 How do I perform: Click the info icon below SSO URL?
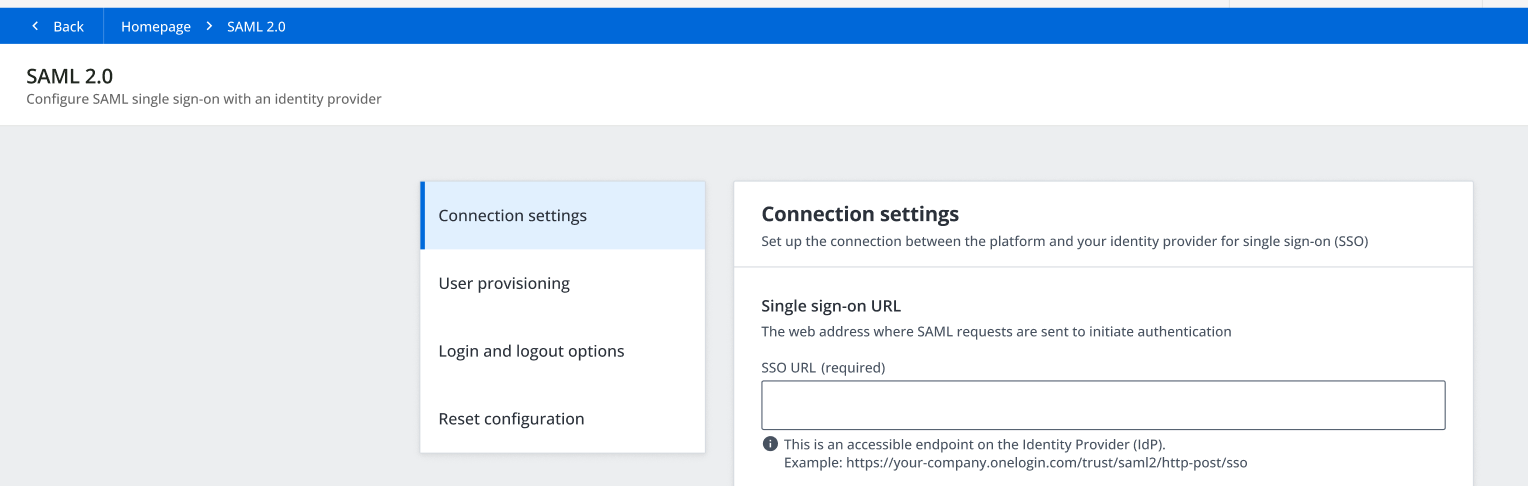click(x=770, y=444)
